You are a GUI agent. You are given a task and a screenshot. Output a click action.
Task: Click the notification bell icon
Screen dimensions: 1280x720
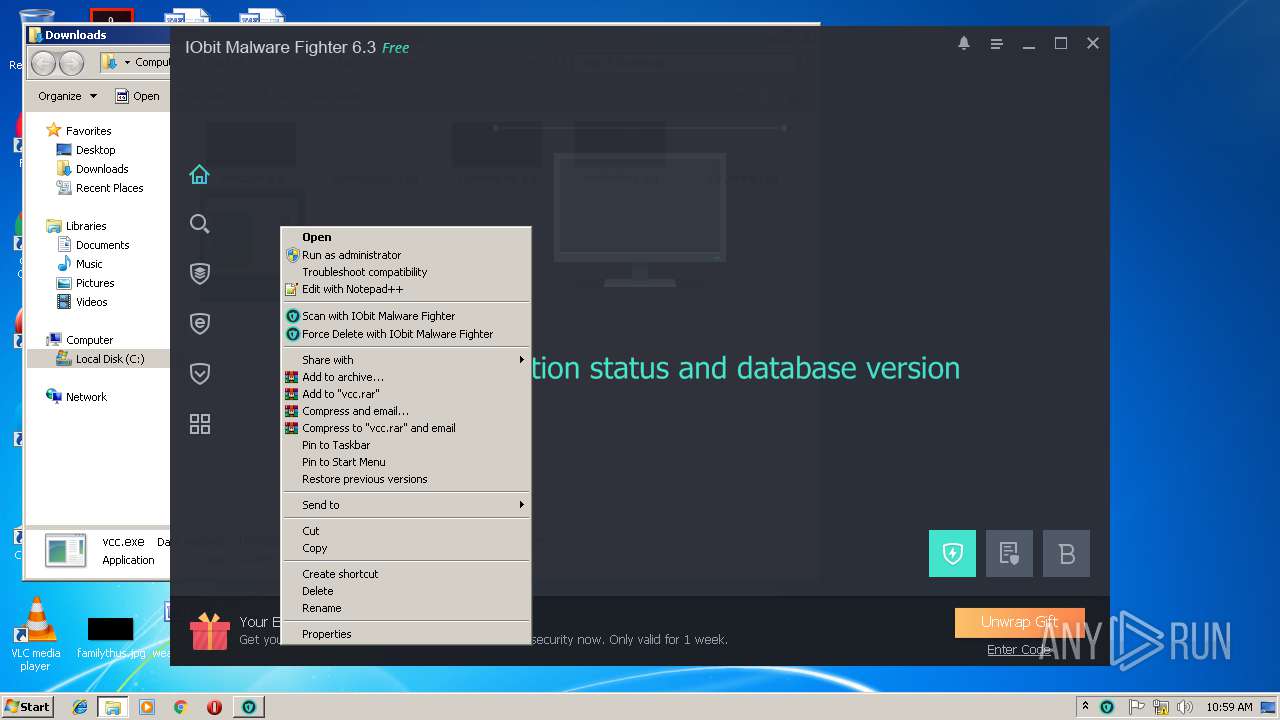[x=964, y=44]
